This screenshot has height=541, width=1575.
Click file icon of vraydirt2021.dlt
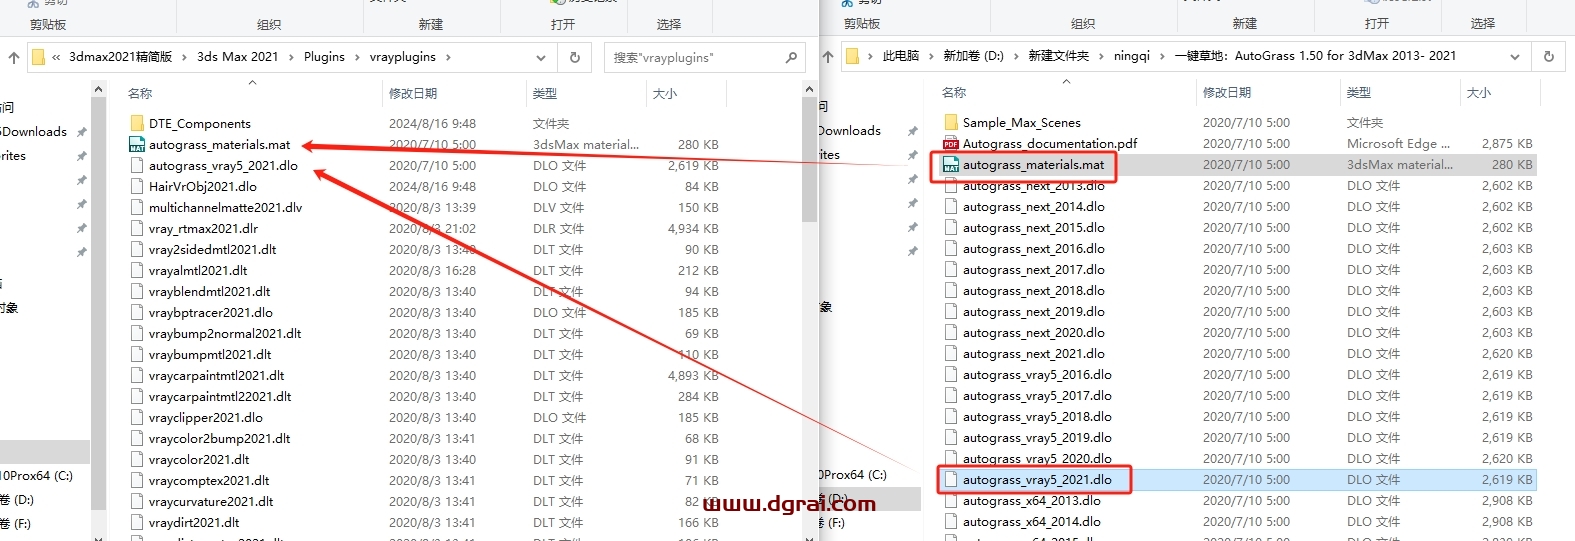click(137, 522)
